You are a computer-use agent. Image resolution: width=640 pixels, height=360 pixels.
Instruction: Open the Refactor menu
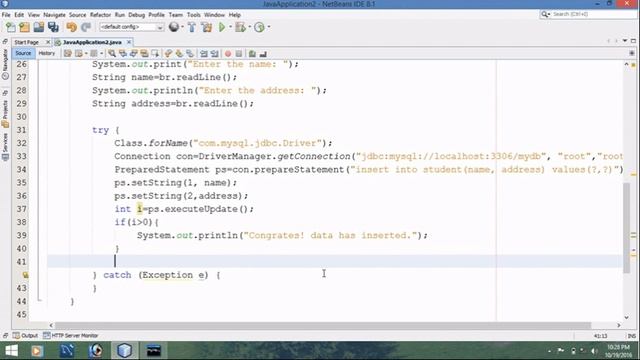100,15
